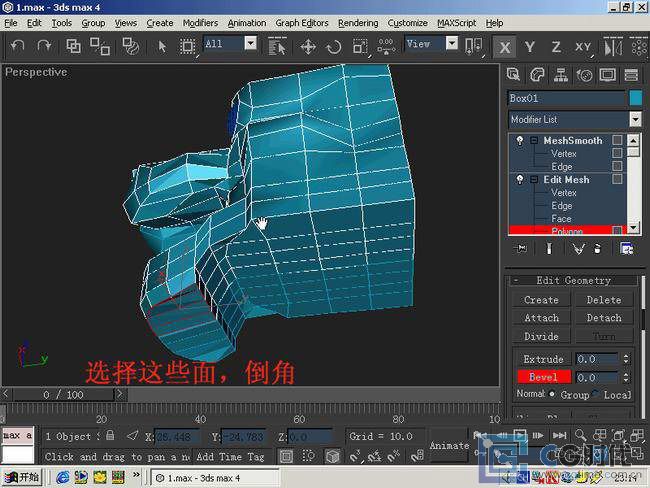Open the Graph Editors menu
The height and width of the screenshot is (488, 650).
(302, 23)
